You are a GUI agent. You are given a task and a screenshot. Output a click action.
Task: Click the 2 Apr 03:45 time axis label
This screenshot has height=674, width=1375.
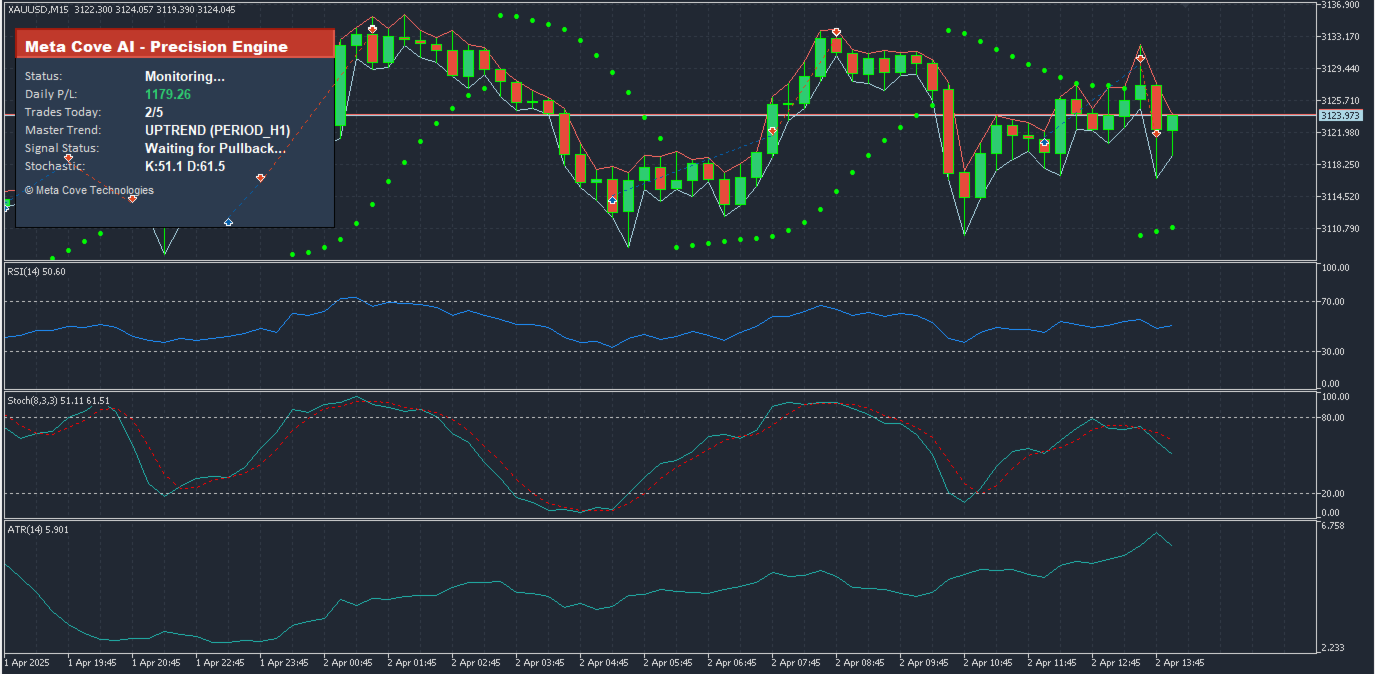(x=540, y=662)
